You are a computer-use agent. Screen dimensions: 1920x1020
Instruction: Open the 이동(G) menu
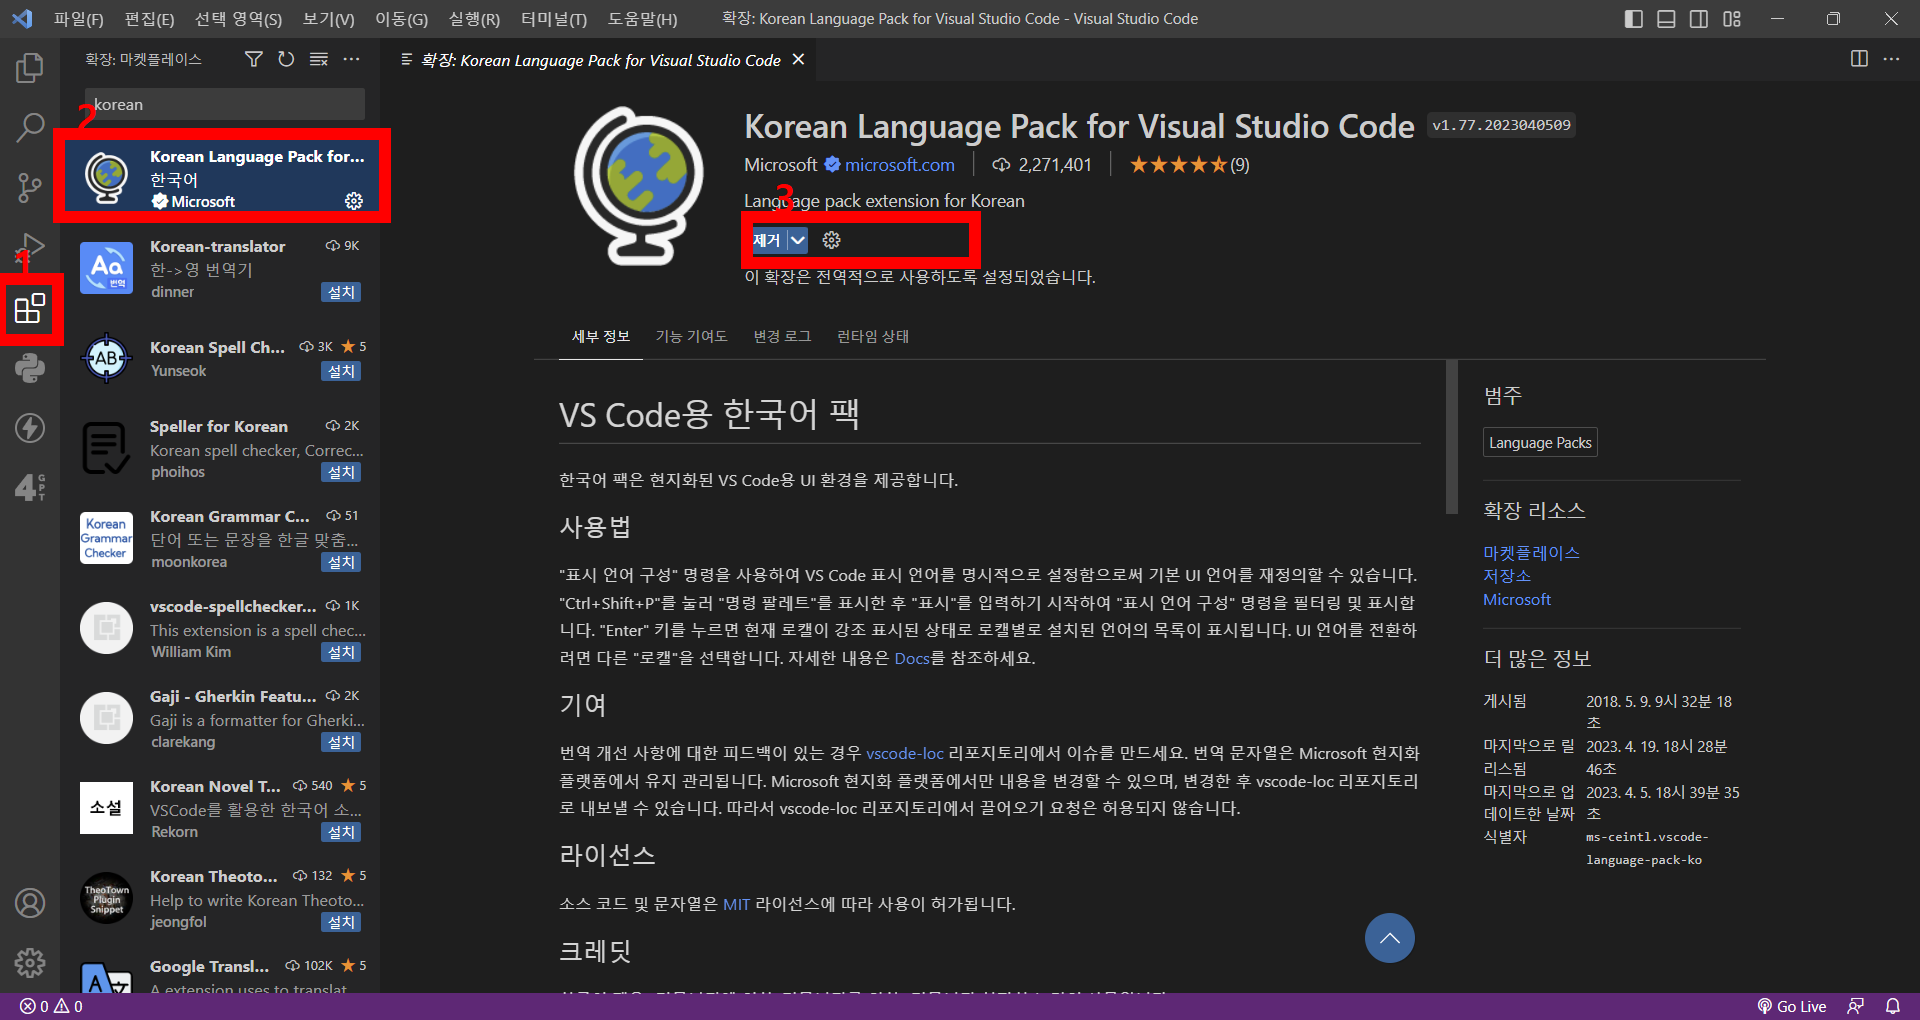click(x=401, y=19)
